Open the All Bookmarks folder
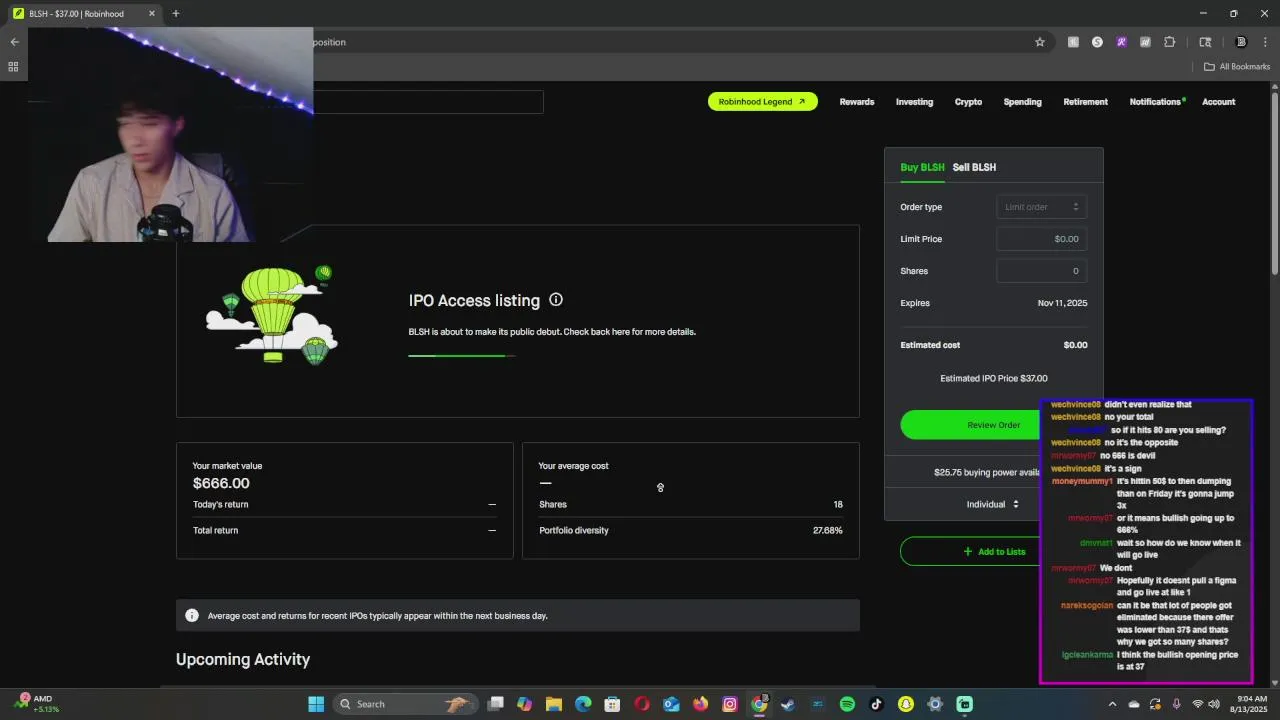Screen dimensions: 1280x720 coord(1236,67)
